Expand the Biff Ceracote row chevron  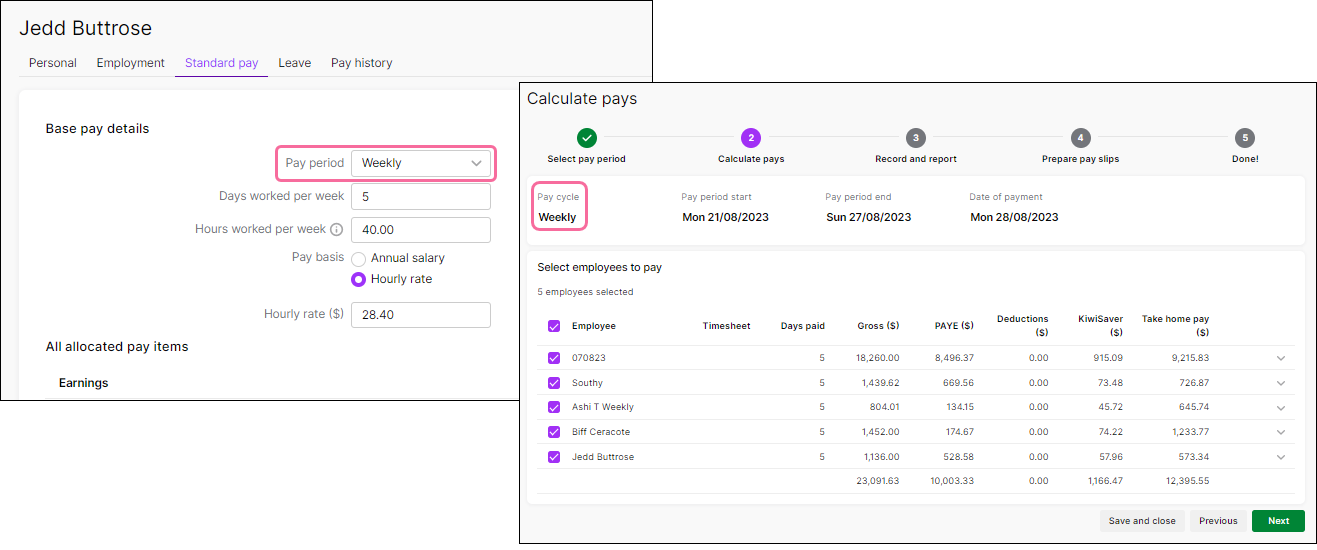coord(1281,432)
